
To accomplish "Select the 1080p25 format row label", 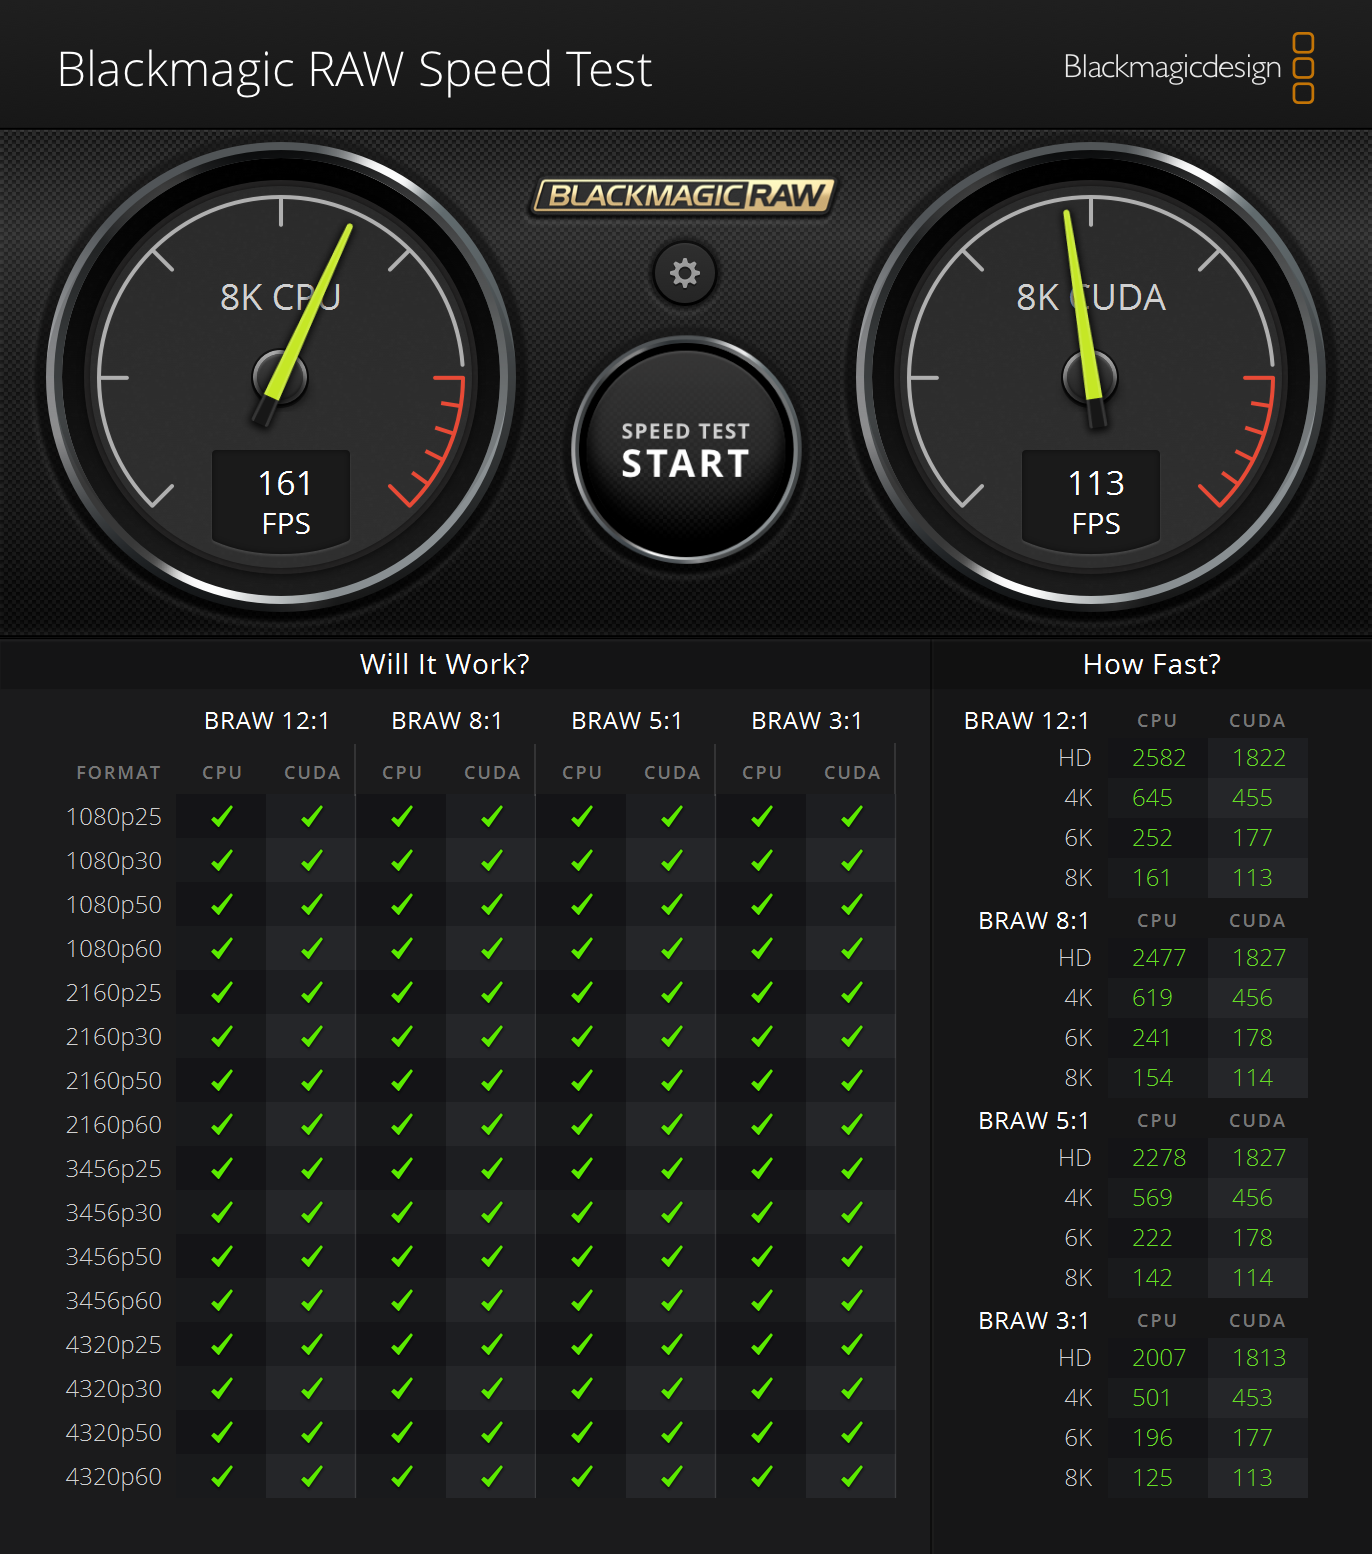I will click(113, 818).
